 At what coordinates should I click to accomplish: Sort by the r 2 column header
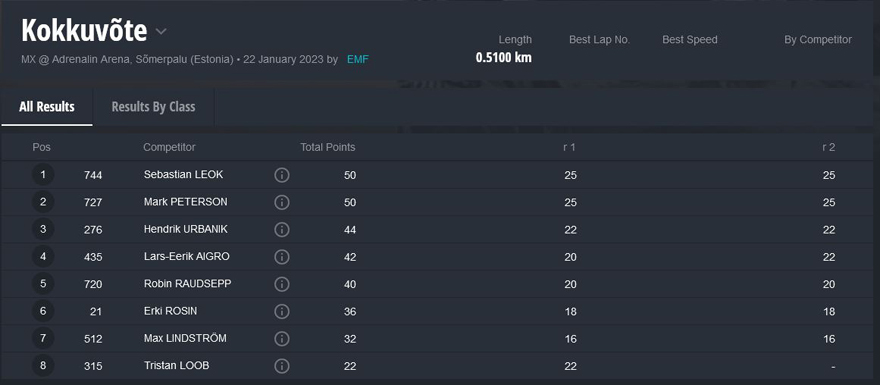coord(828,148)
